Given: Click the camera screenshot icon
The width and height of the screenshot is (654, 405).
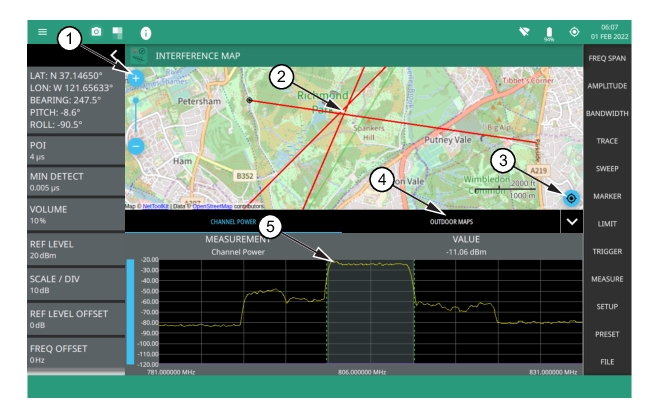Looking at the screenshot, I should coord(97,32).
